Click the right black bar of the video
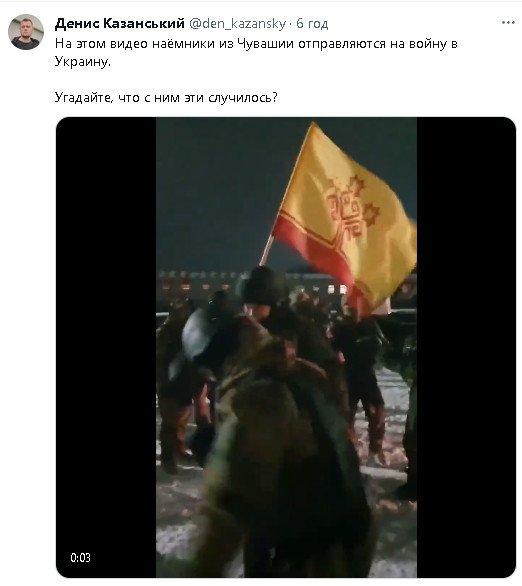This screenshot has height=586, width=522. (x=466, y=347)
